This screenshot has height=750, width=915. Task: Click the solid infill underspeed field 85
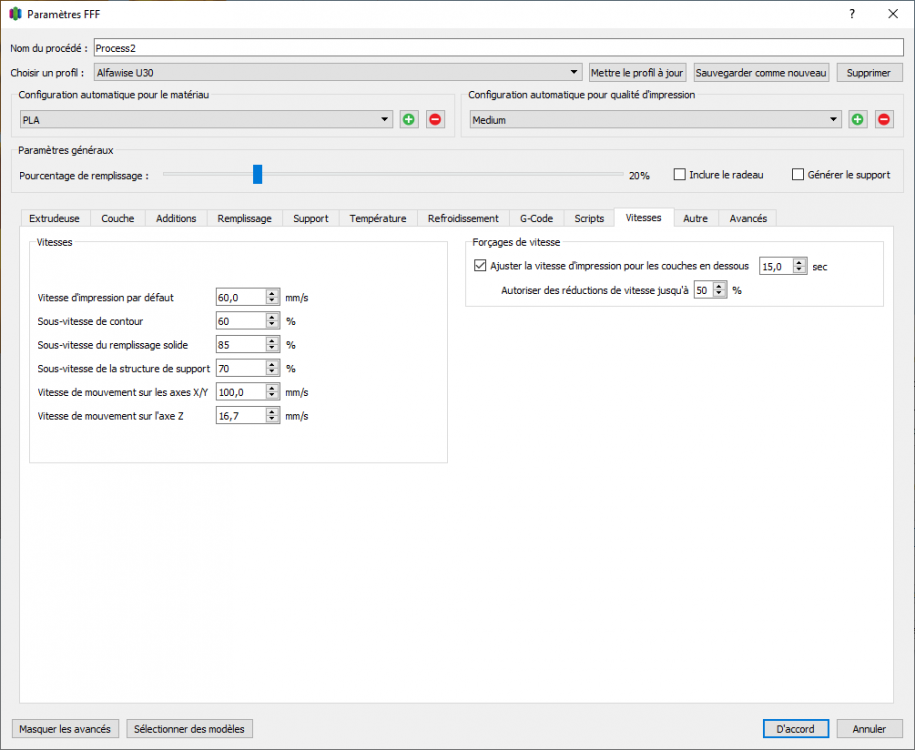click(x=241, y=344)
